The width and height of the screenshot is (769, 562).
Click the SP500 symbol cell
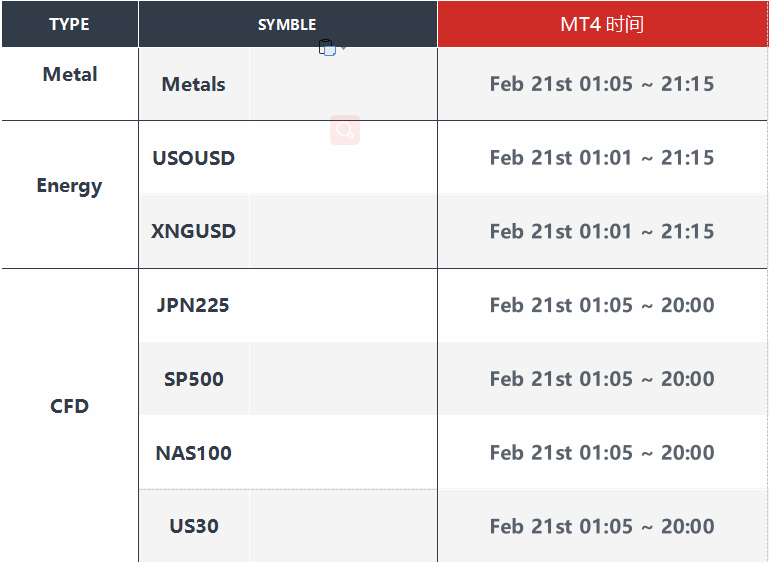coord(194,379)
